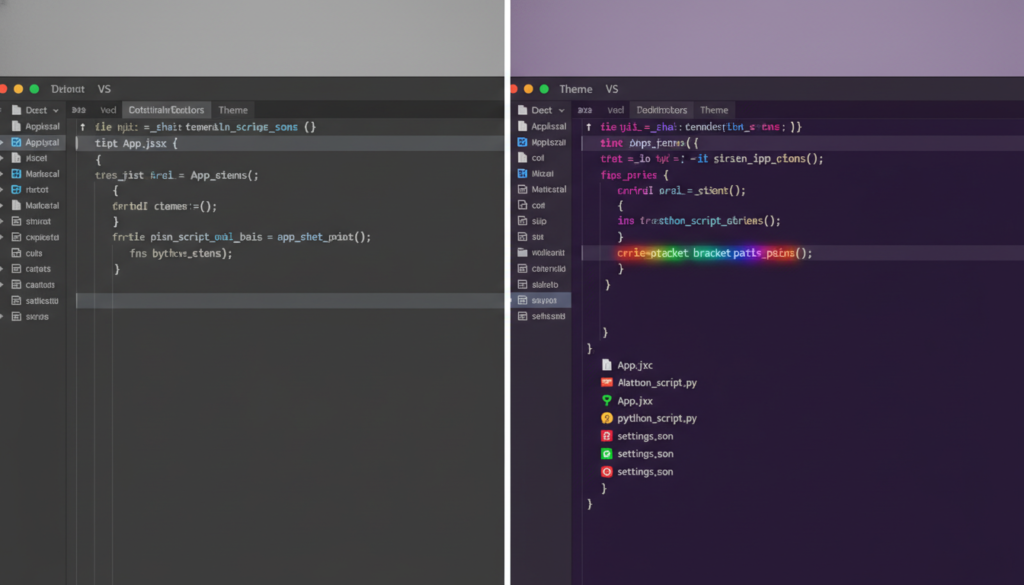
Task: Switch to the Theme tab in the left editor
Action: click(233, 110)
